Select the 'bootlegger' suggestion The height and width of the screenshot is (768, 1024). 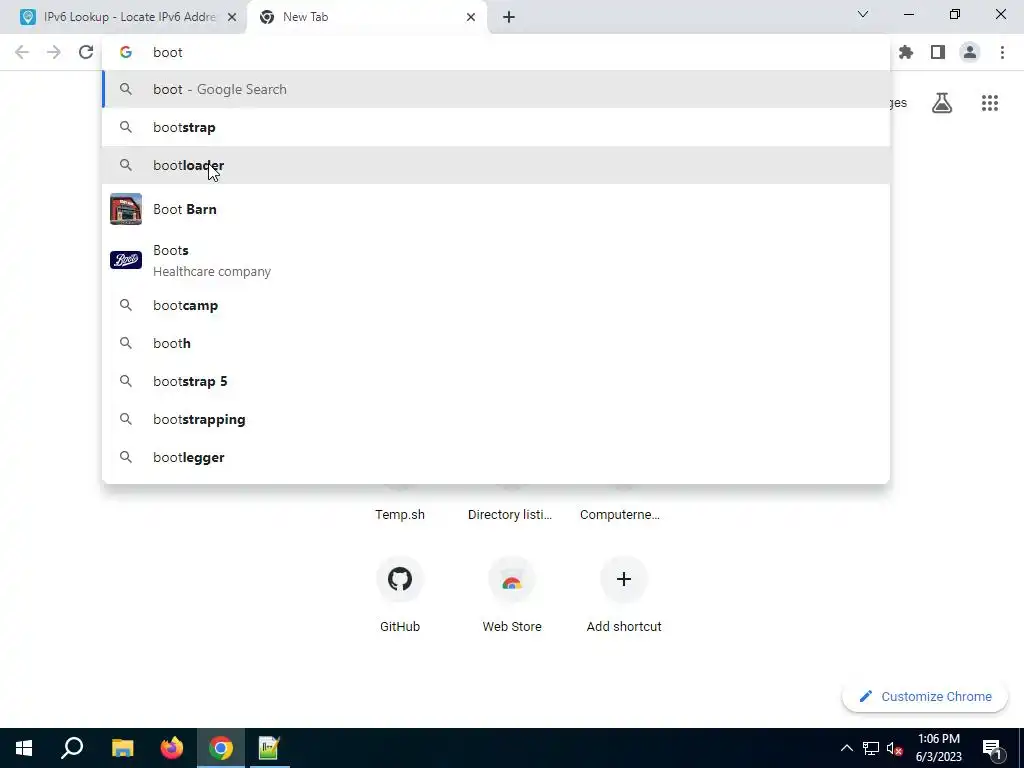[x=496, y=457]
